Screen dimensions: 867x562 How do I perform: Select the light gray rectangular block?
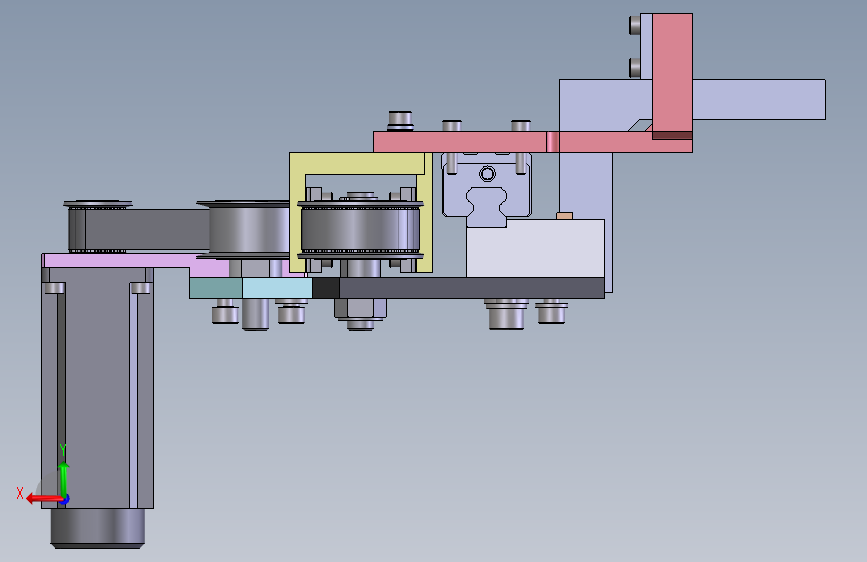click(535, 248)
